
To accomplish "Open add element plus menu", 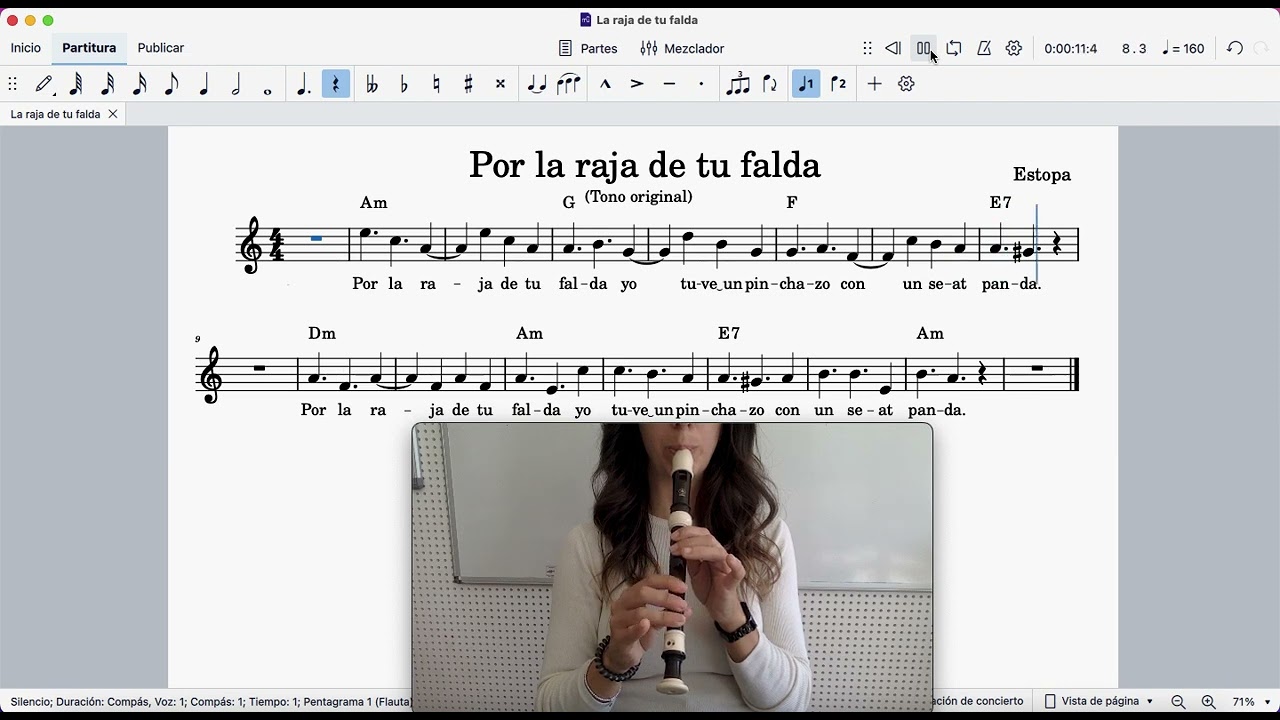I will [x=874, y=85].
